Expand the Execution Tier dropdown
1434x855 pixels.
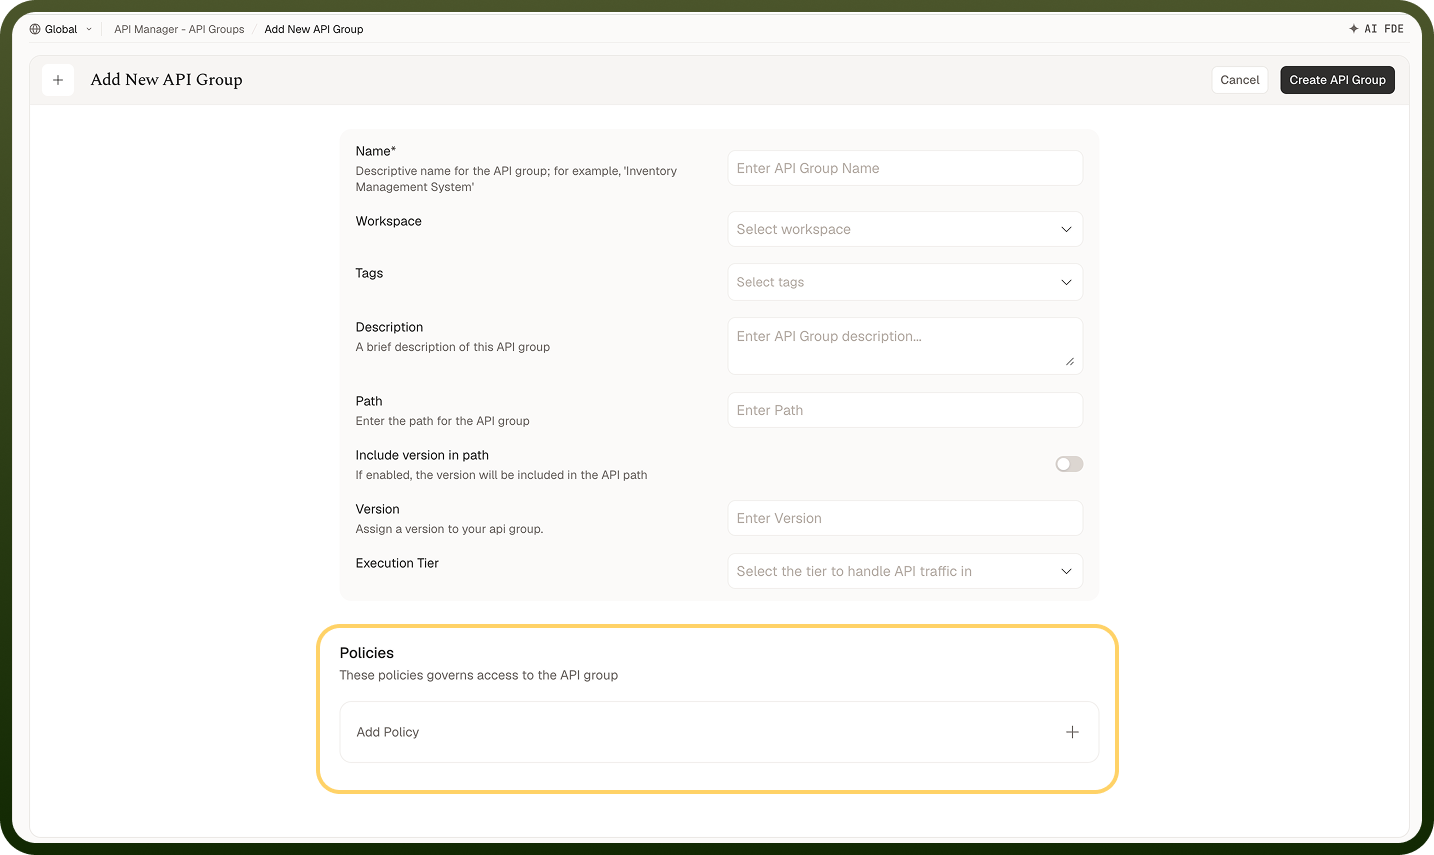905,571
